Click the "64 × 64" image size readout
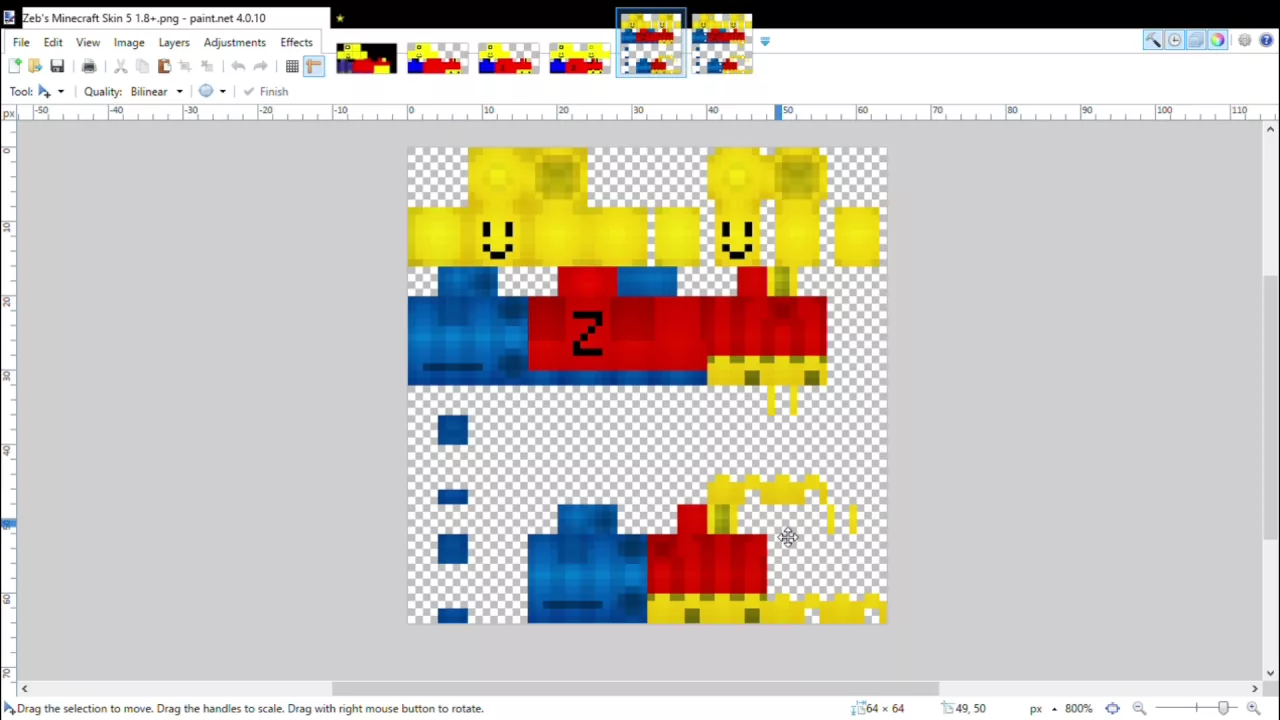 878,708
